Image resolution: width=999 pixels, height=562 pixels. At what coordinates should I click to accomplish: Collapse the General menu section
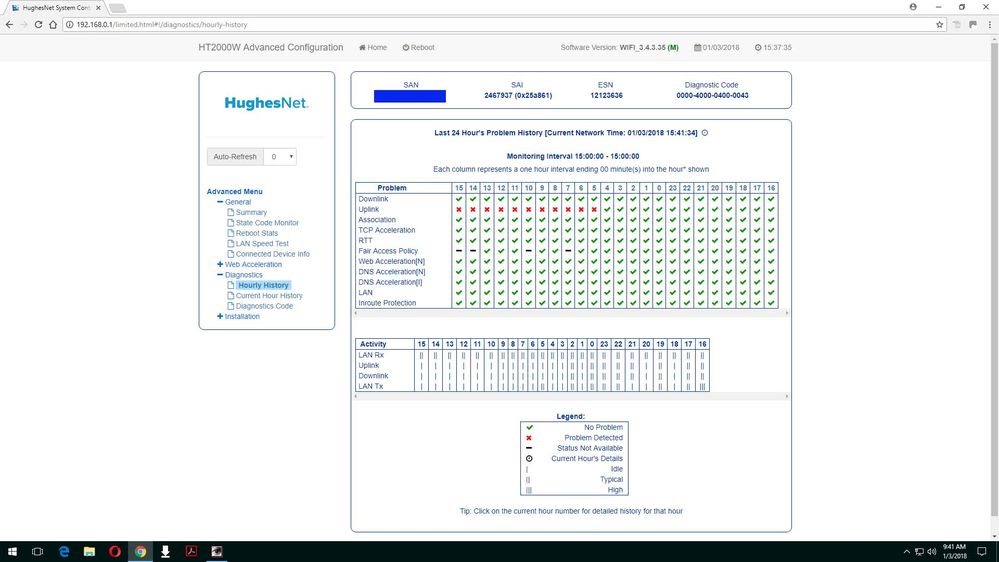(x=220, y=202)
